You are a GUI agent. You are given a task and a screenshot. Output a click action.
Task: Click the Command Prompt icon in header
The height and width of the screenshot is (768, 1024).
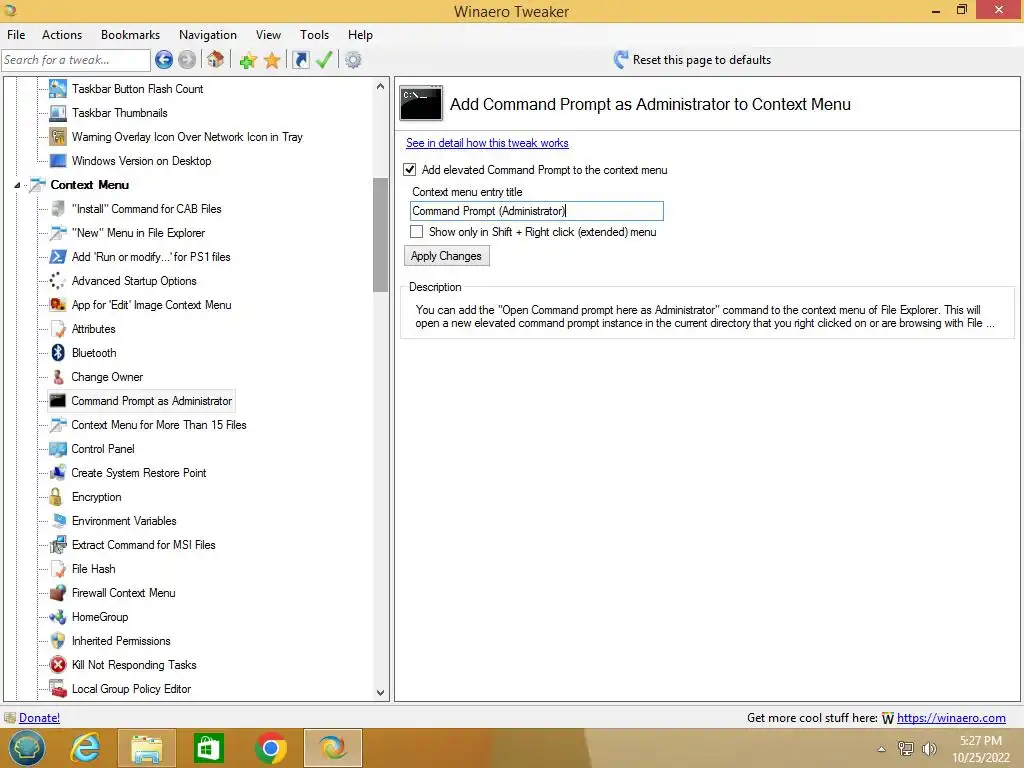(421, 103)
